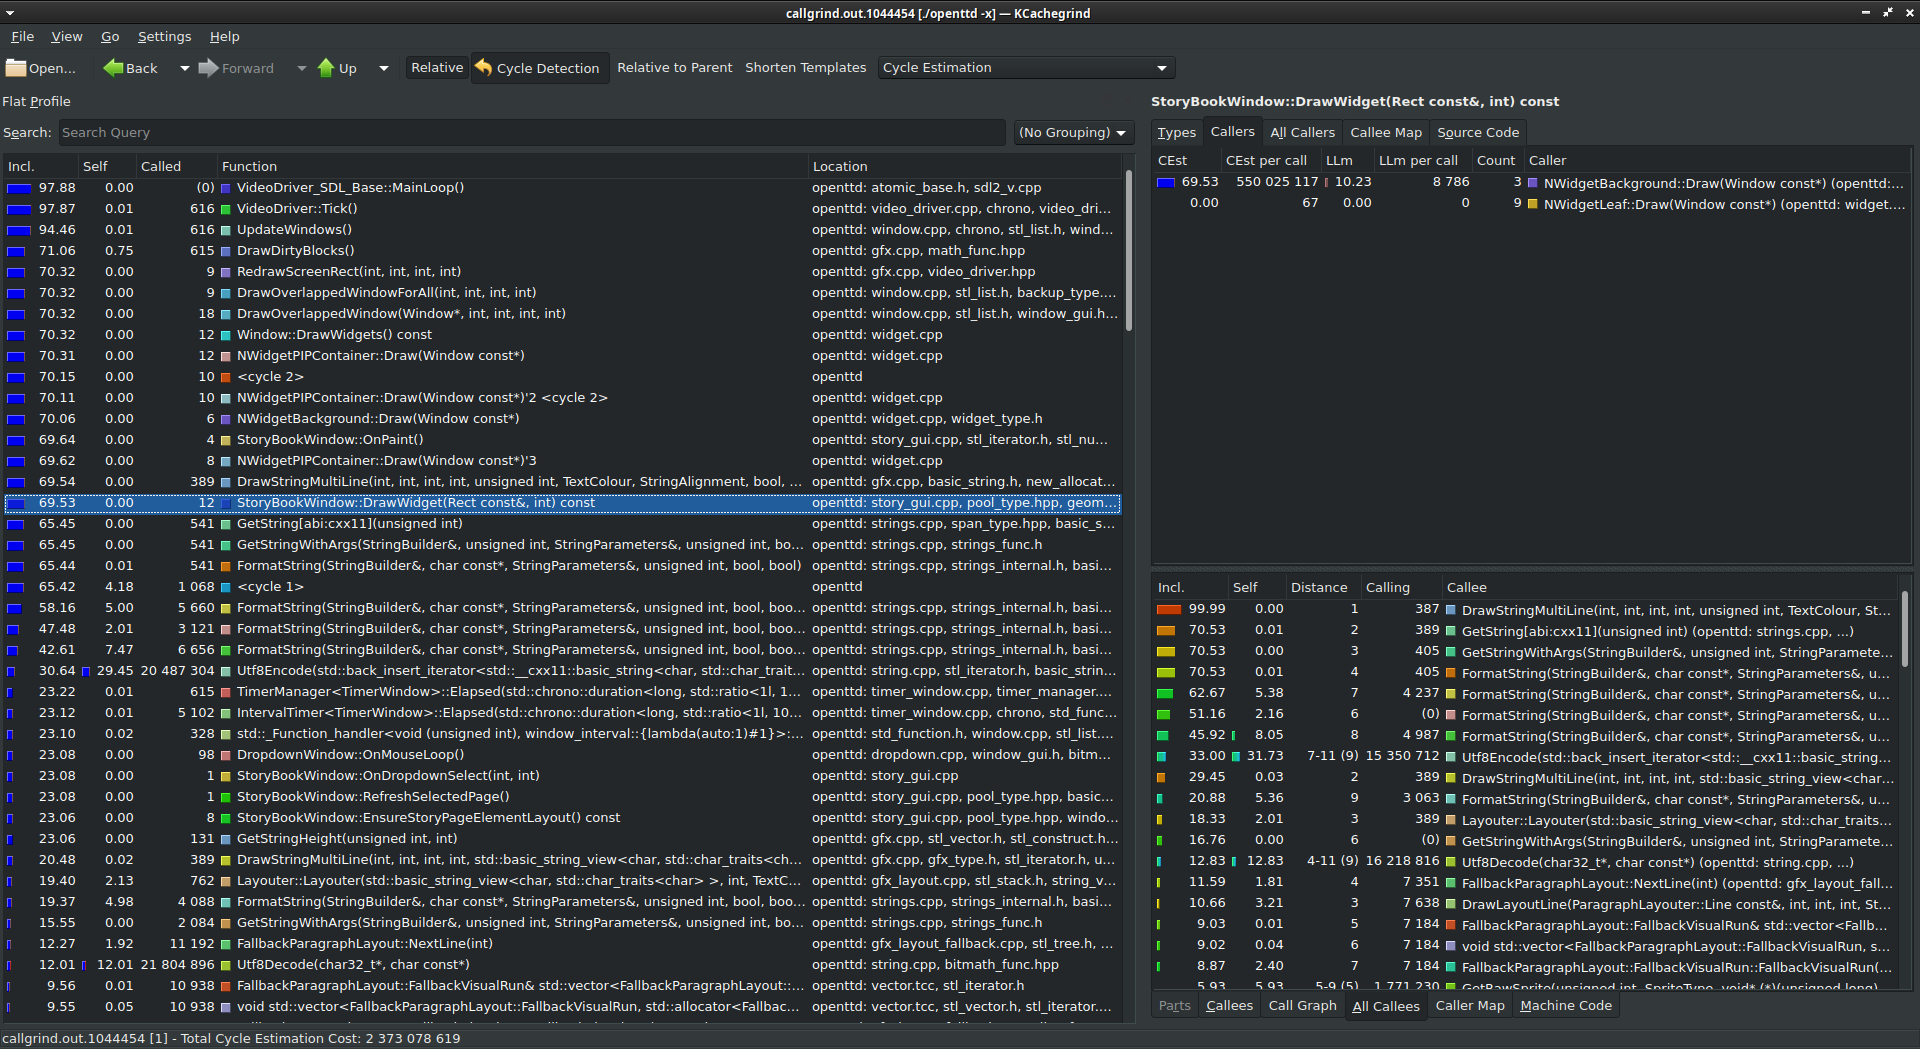Viewport: 1920px width, 1049px height.
Task: Toggle Relative cost display
Action: [437, 68]
